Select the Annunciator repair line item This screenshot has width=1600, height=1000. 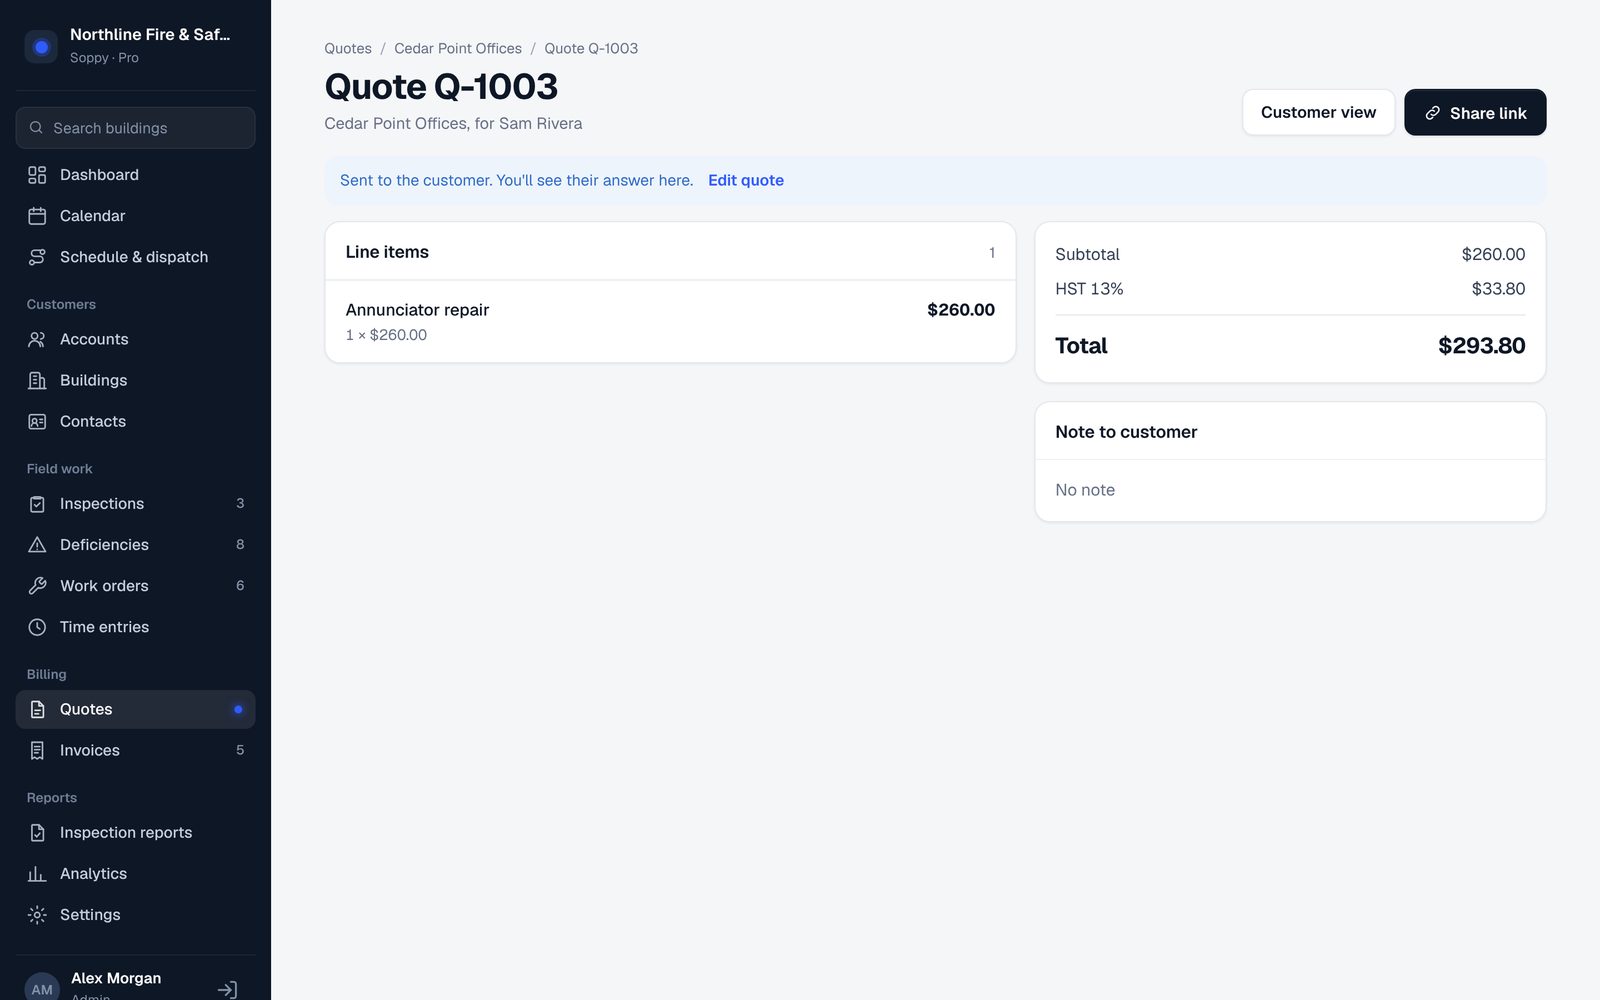[x=670, y=321]
